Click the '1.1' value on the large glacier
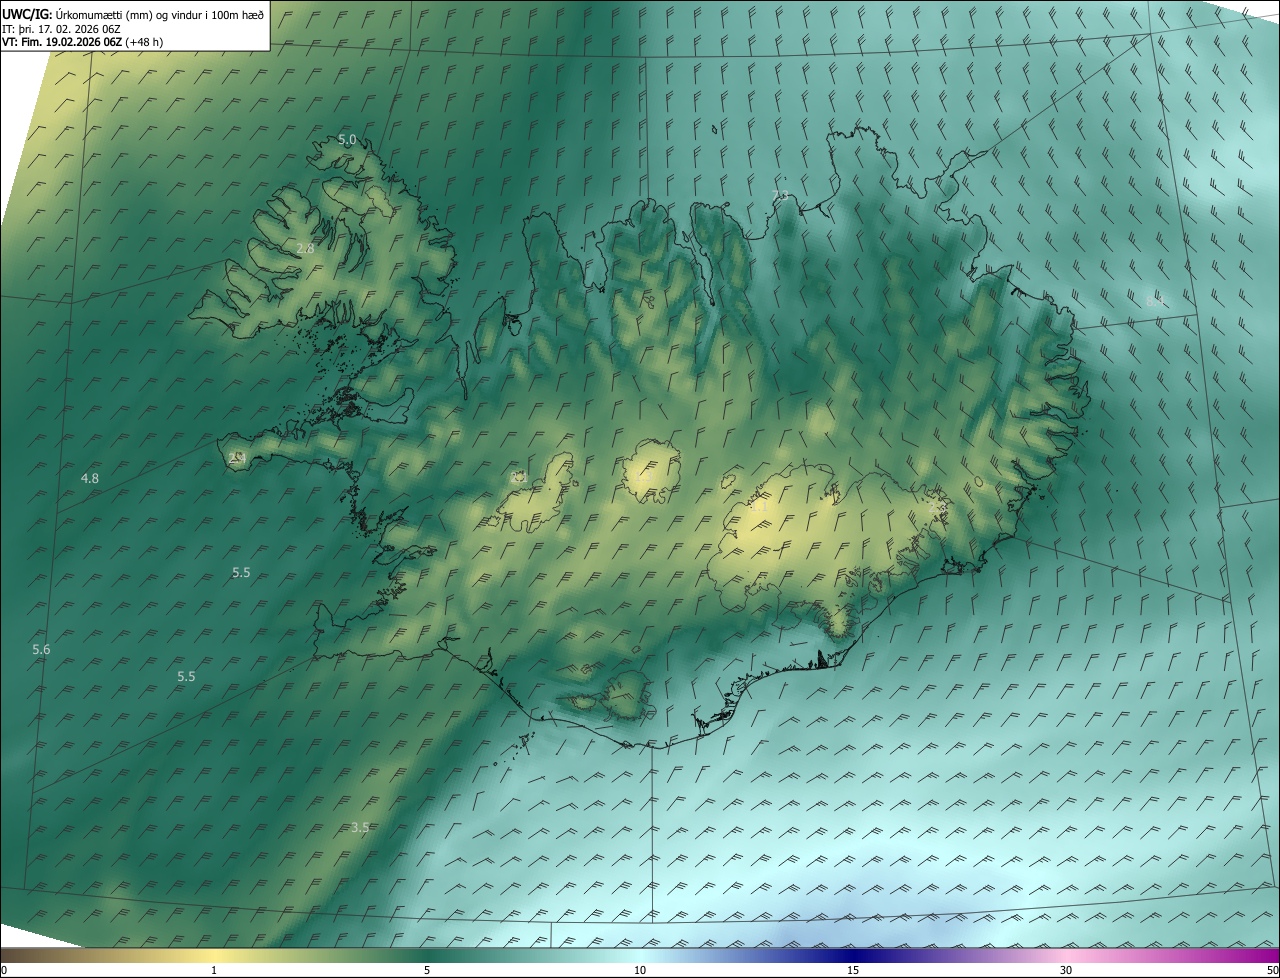 point(760,507)
